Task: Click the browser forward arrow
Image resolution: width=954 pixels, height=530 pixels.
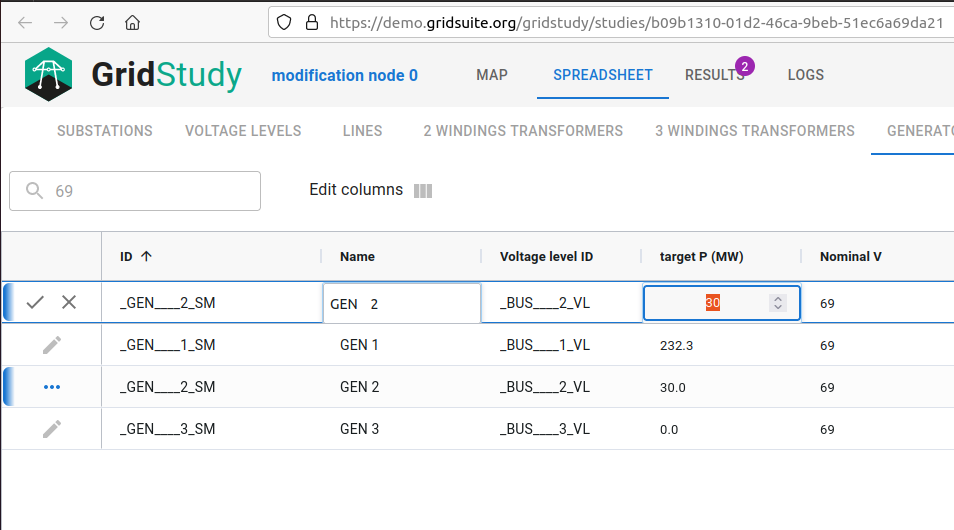Action: [x=61, y=23]
